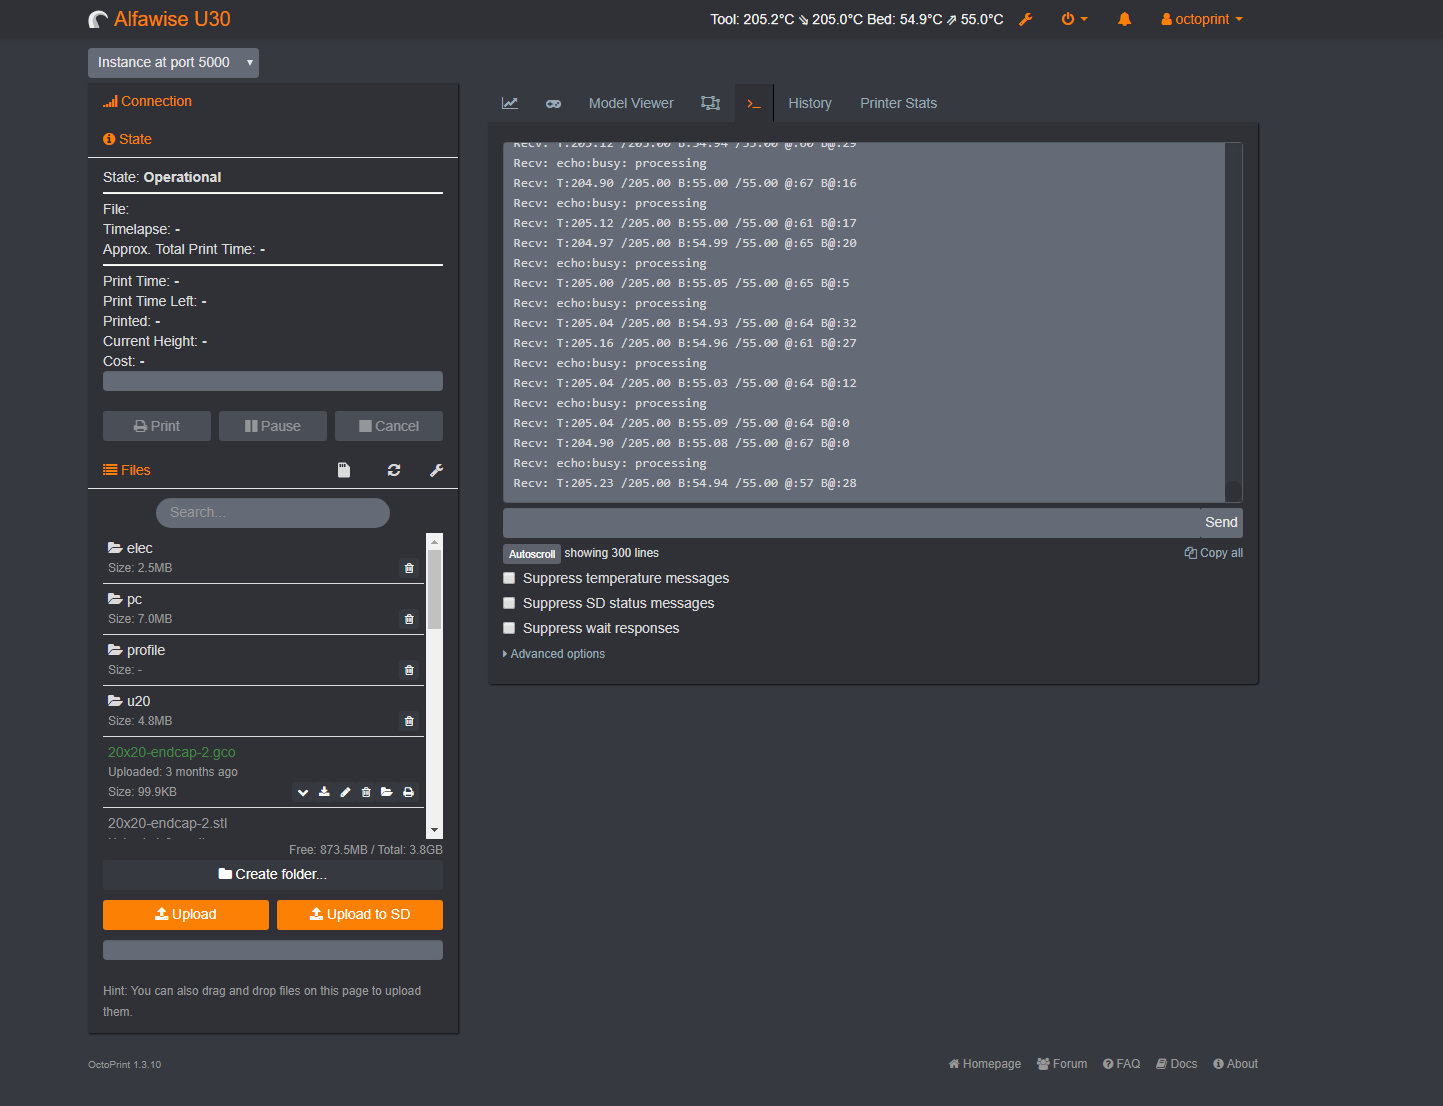Collapse the State panel

(128, 139)
